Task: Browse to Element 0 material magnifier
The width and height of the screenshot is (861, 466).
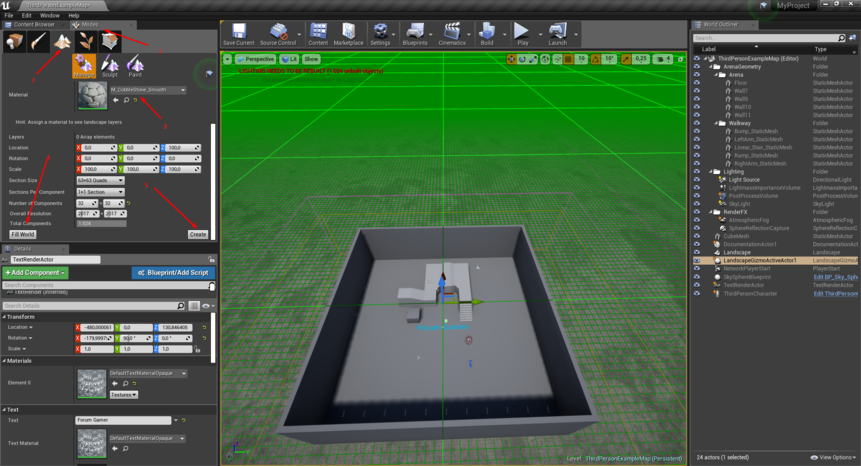Action: (x=125, y=384)
